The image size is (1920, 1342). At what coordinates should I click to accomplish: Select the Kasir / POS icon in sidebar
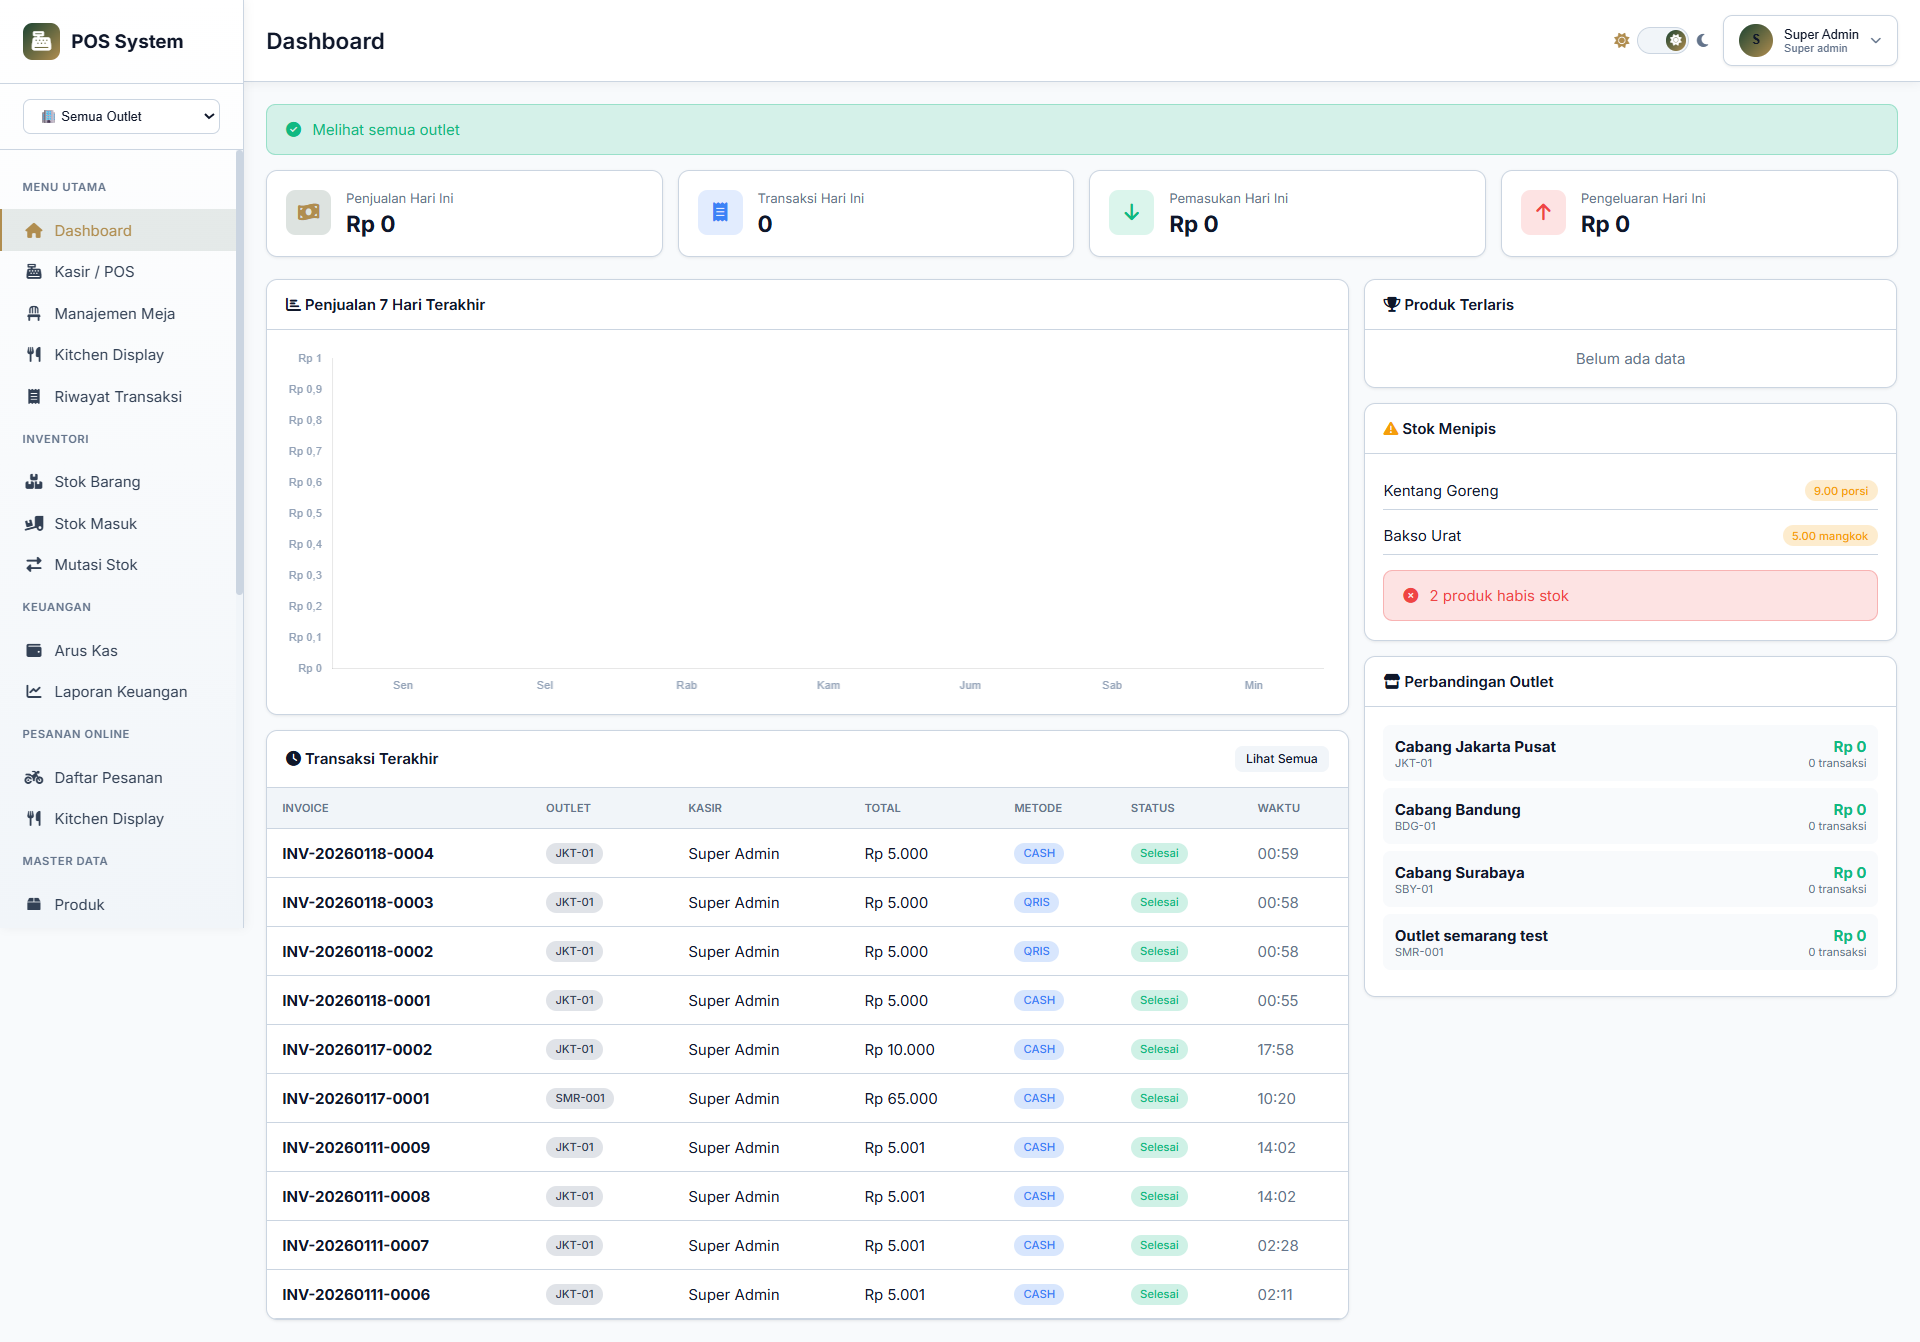pos(33,271)
